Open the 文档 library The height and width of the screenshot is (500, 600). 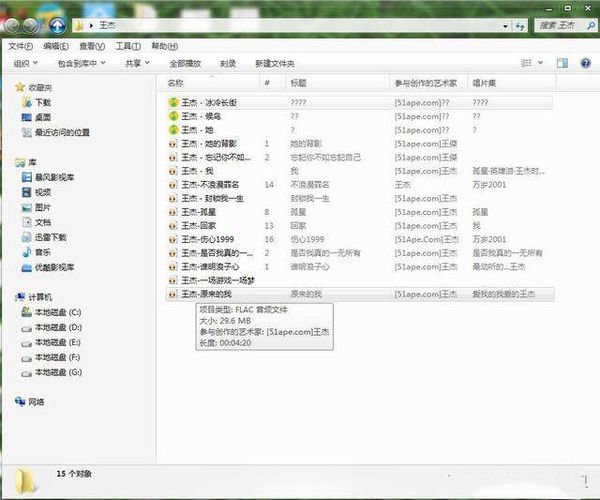(37, 222)
